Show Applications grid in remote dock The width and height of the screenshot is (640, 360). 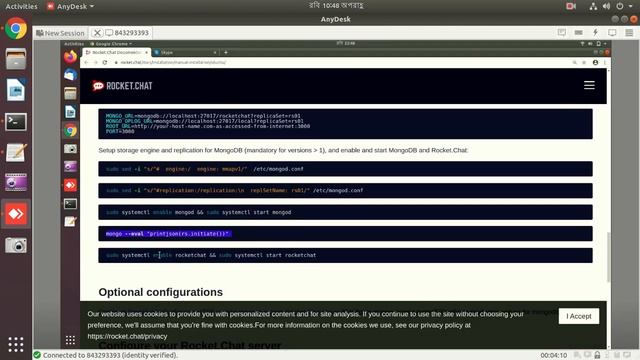70,340
